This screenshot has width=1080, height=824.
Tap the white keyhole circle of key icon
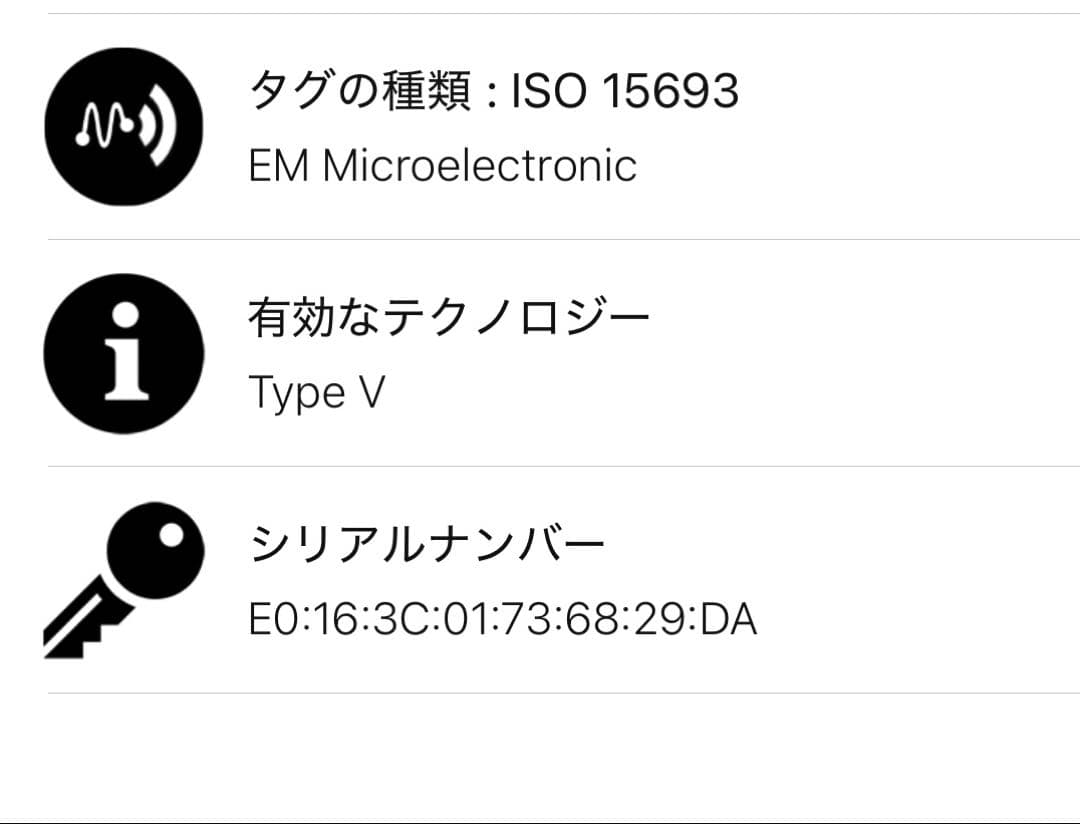(172, 534)
